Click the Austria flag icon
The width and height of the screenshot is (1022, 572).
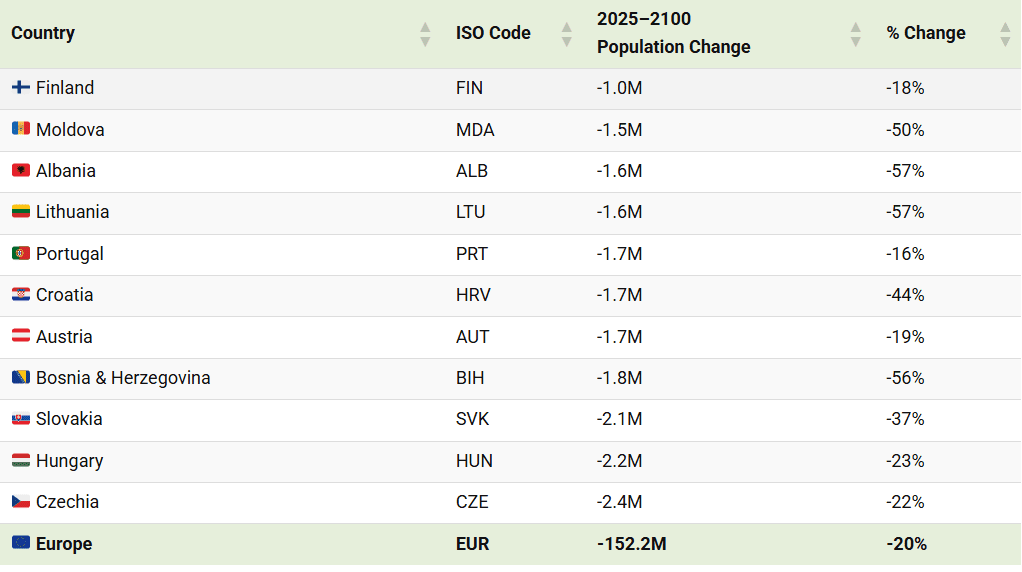click(20, 337)
